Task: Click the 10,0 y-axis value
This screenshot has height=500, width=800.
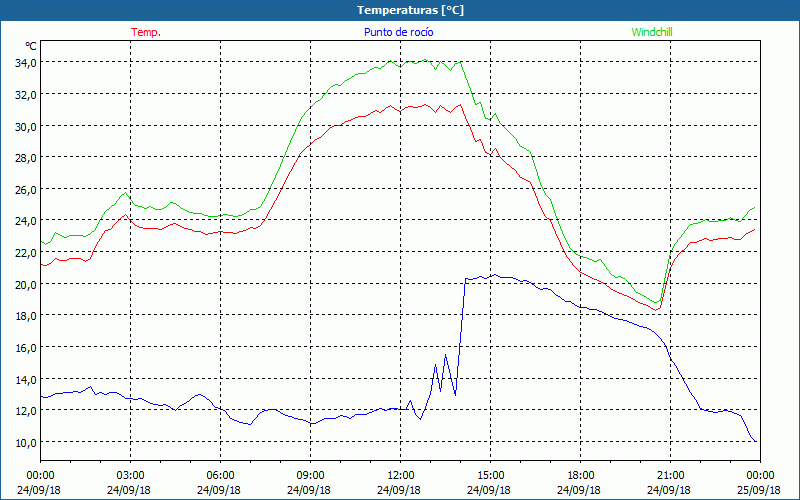Action: coord(25,442)
